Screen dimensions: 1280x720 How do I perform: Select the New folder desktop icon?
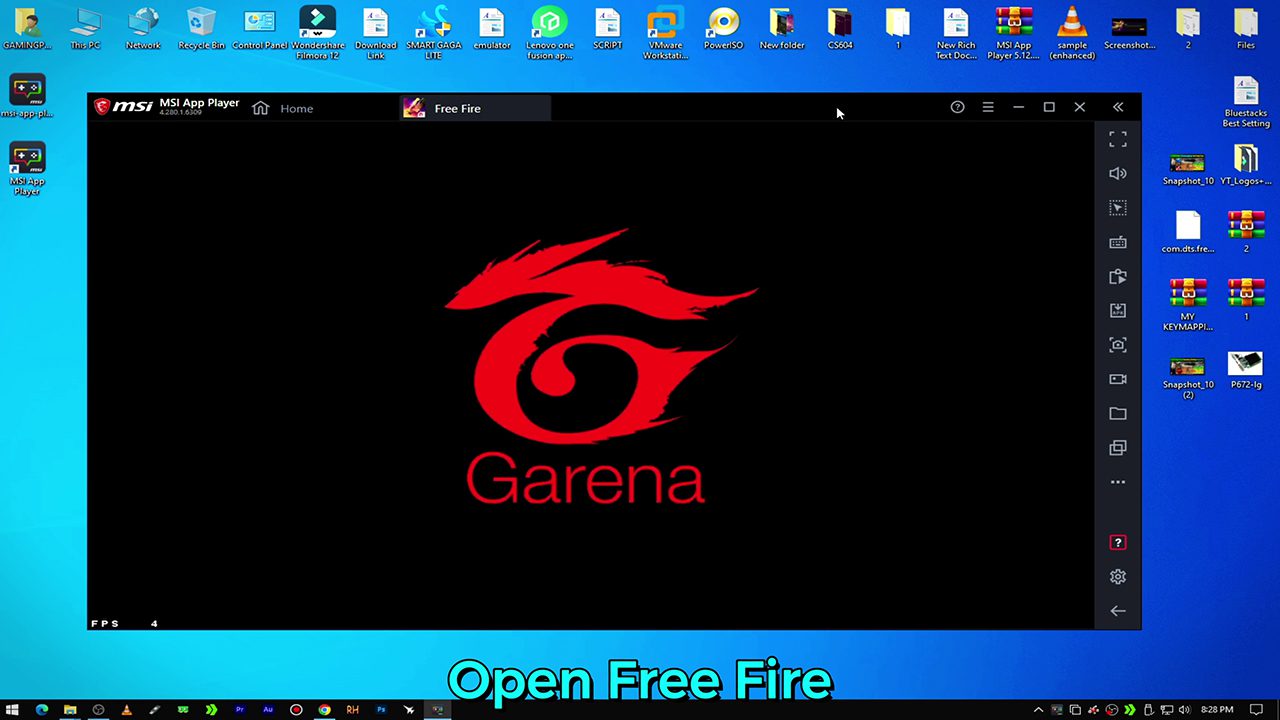click(782, 28)
